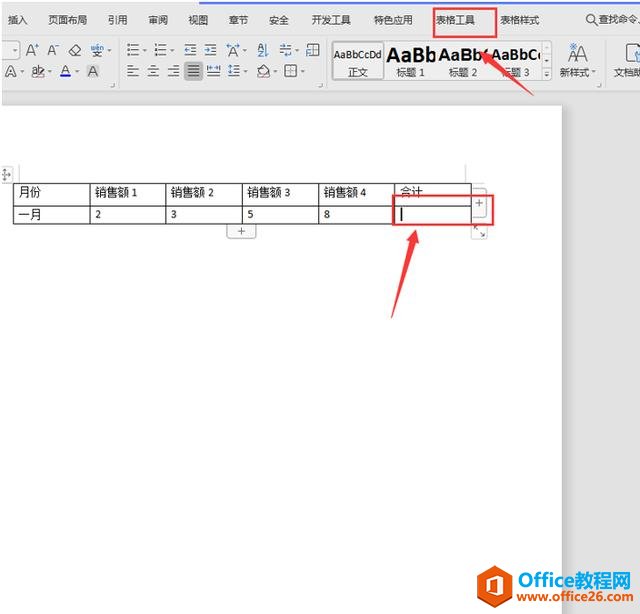The height and width of the screenshot is (614, 640).
Task: Click the center align icon
Action: [153, 71]
